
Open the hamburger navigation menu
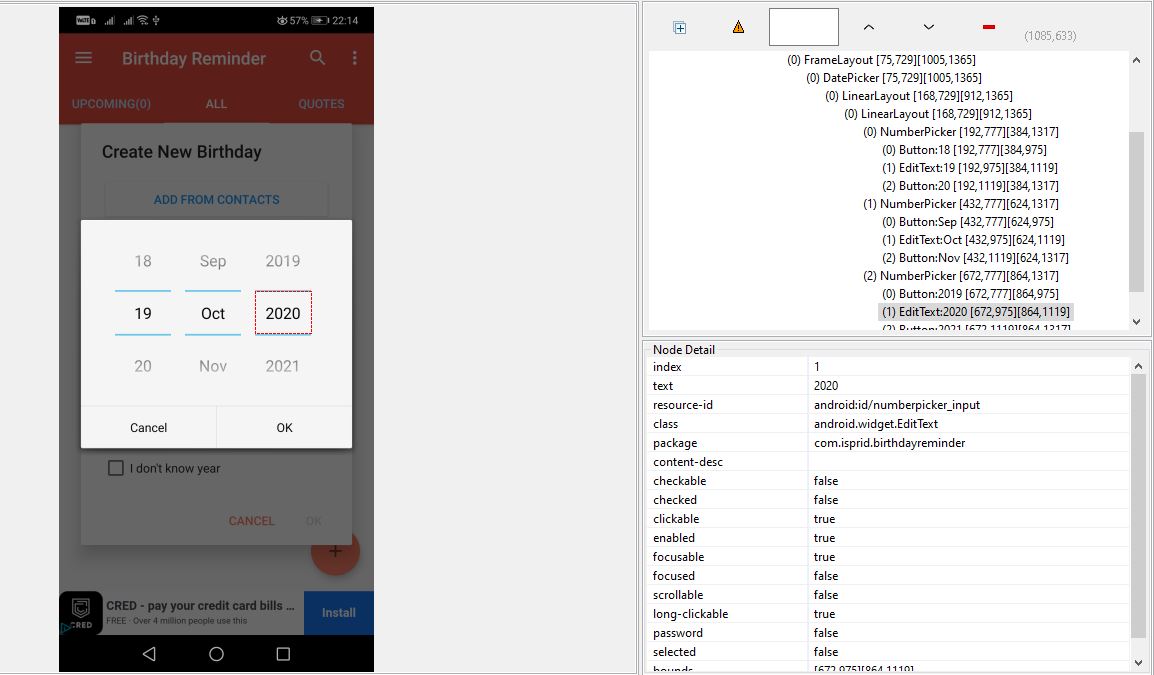point(84,58)
